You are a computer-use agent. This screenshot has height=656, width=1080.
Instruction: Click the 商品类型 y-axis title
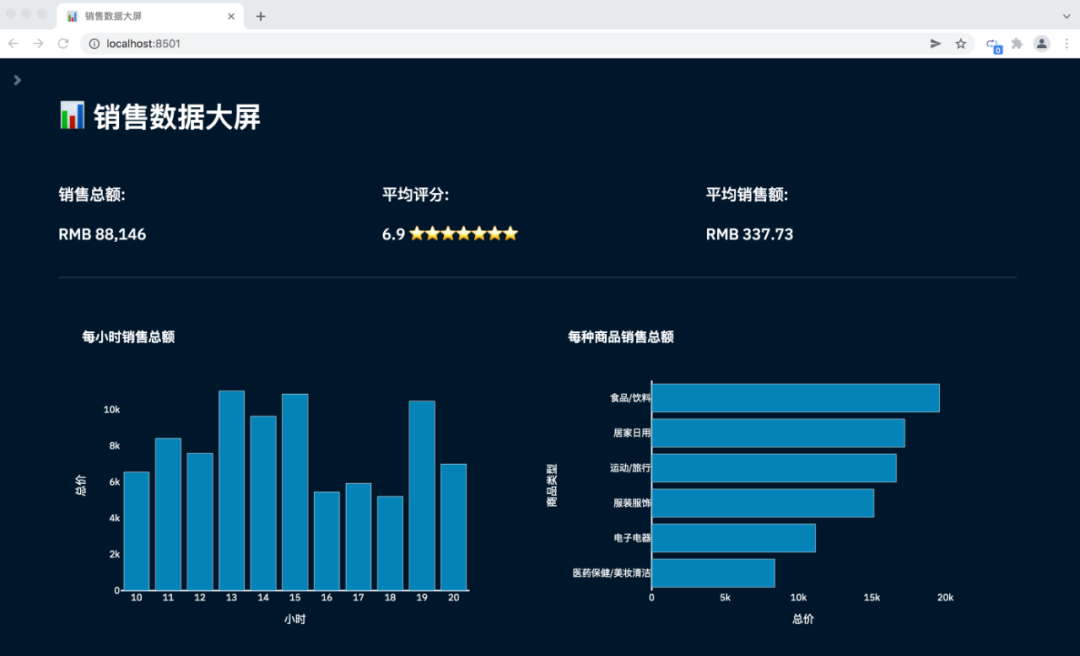552,485
